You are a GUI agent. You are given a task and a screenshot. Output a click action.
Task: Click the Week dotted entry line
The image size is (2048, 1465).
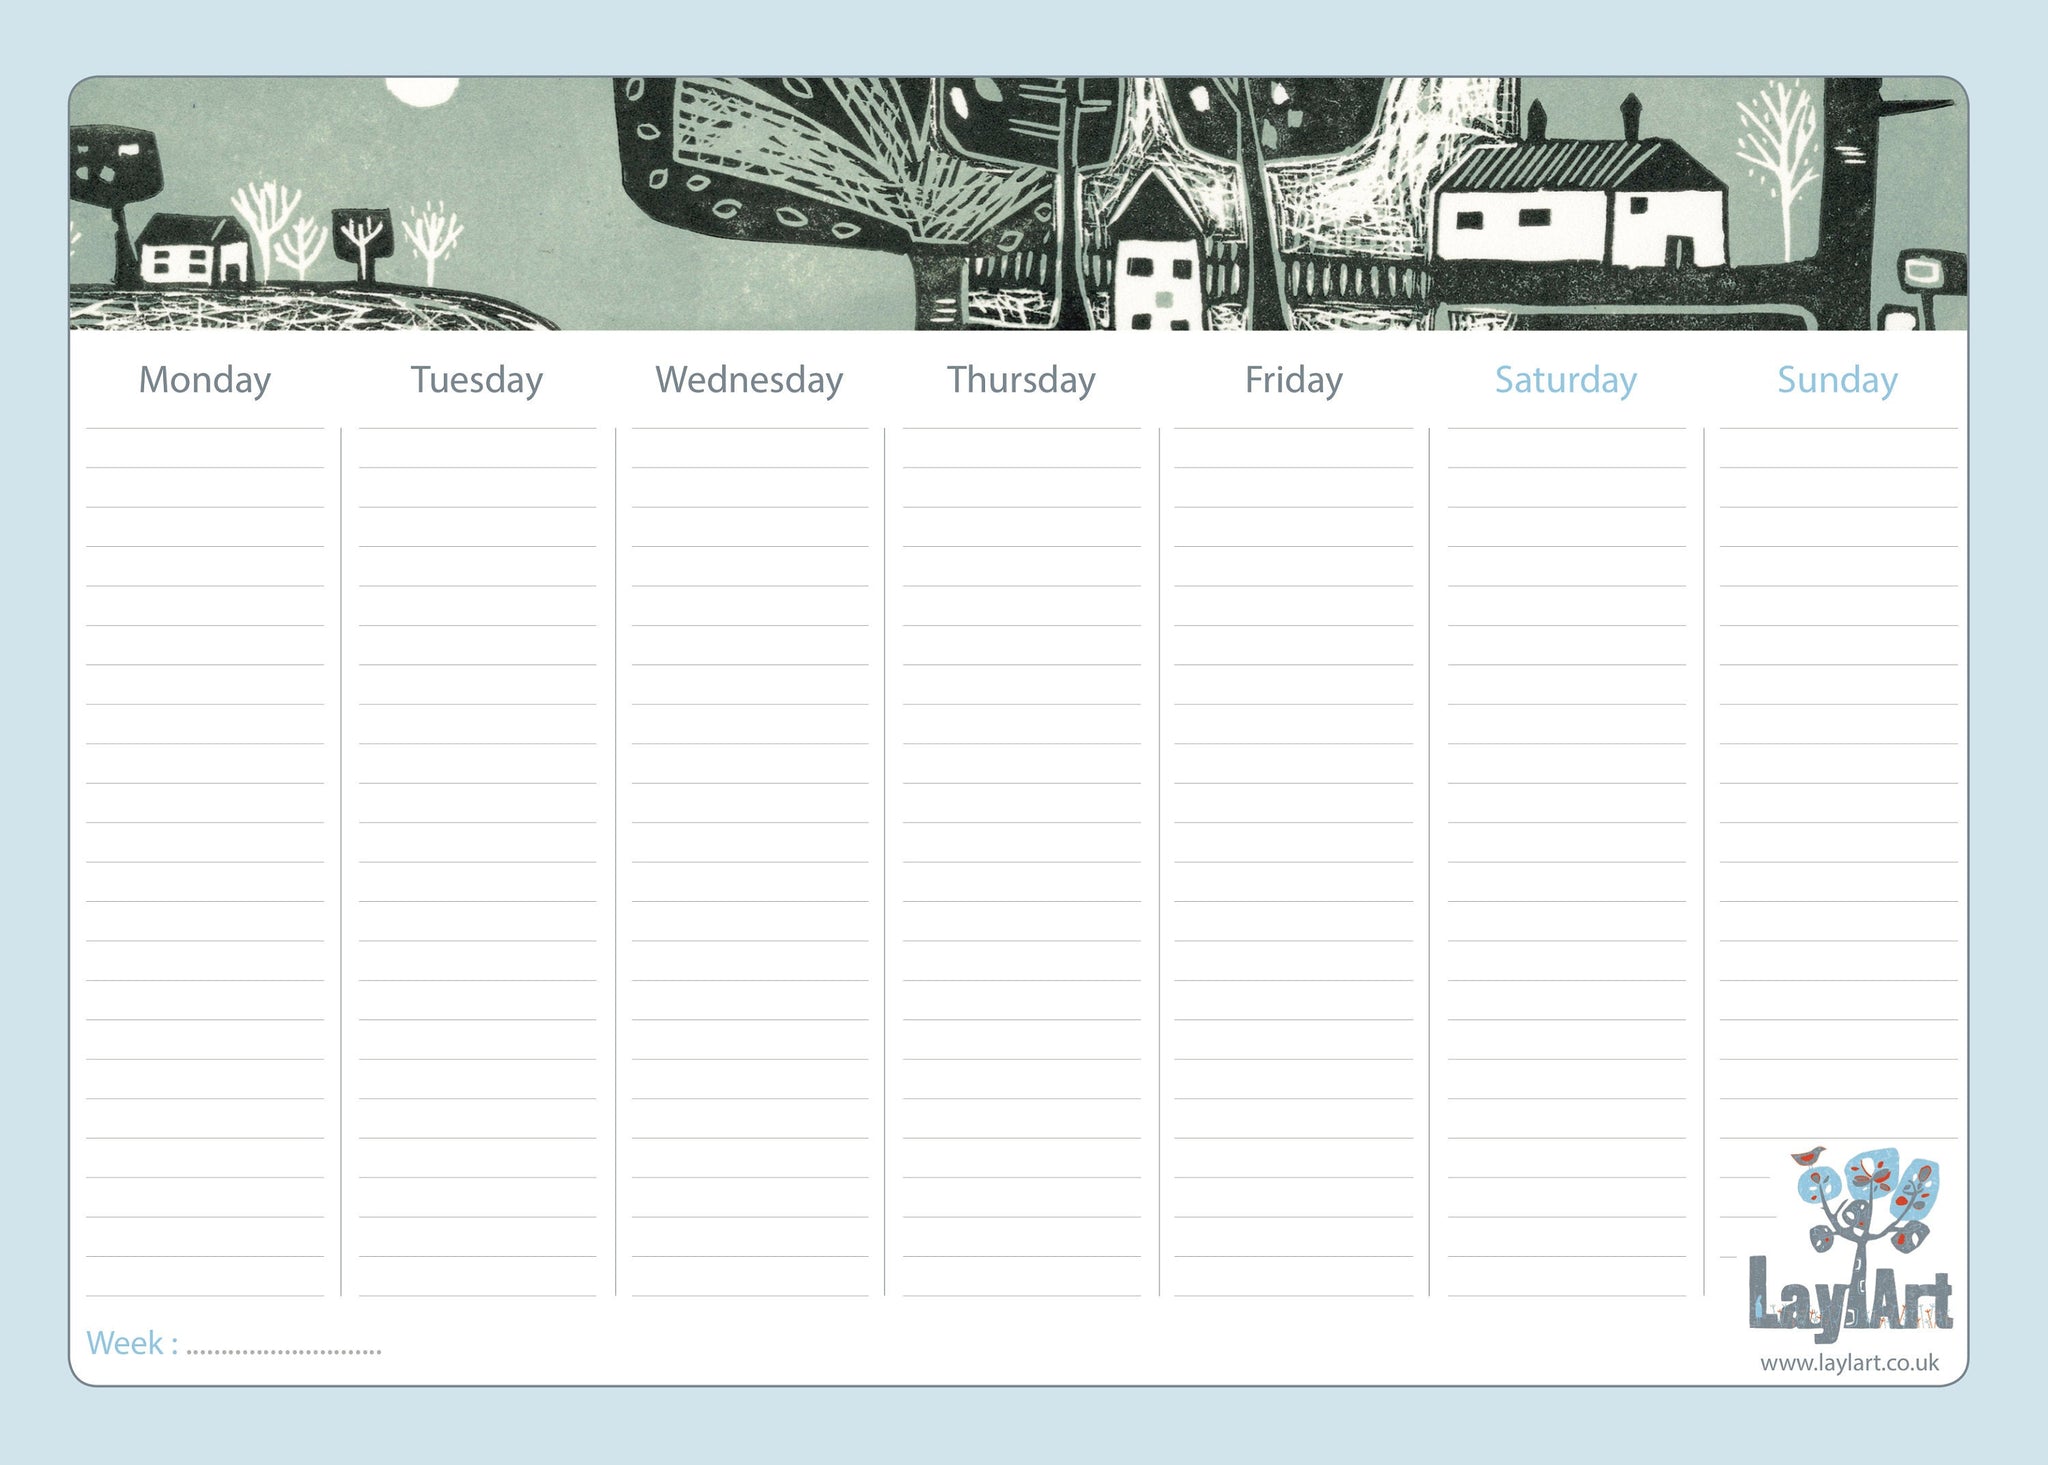284,1352
